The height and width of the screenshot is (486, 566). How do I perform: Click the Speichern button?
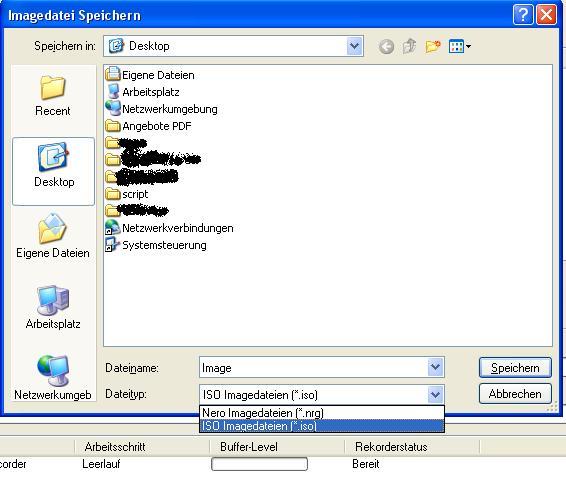point(515,368)
